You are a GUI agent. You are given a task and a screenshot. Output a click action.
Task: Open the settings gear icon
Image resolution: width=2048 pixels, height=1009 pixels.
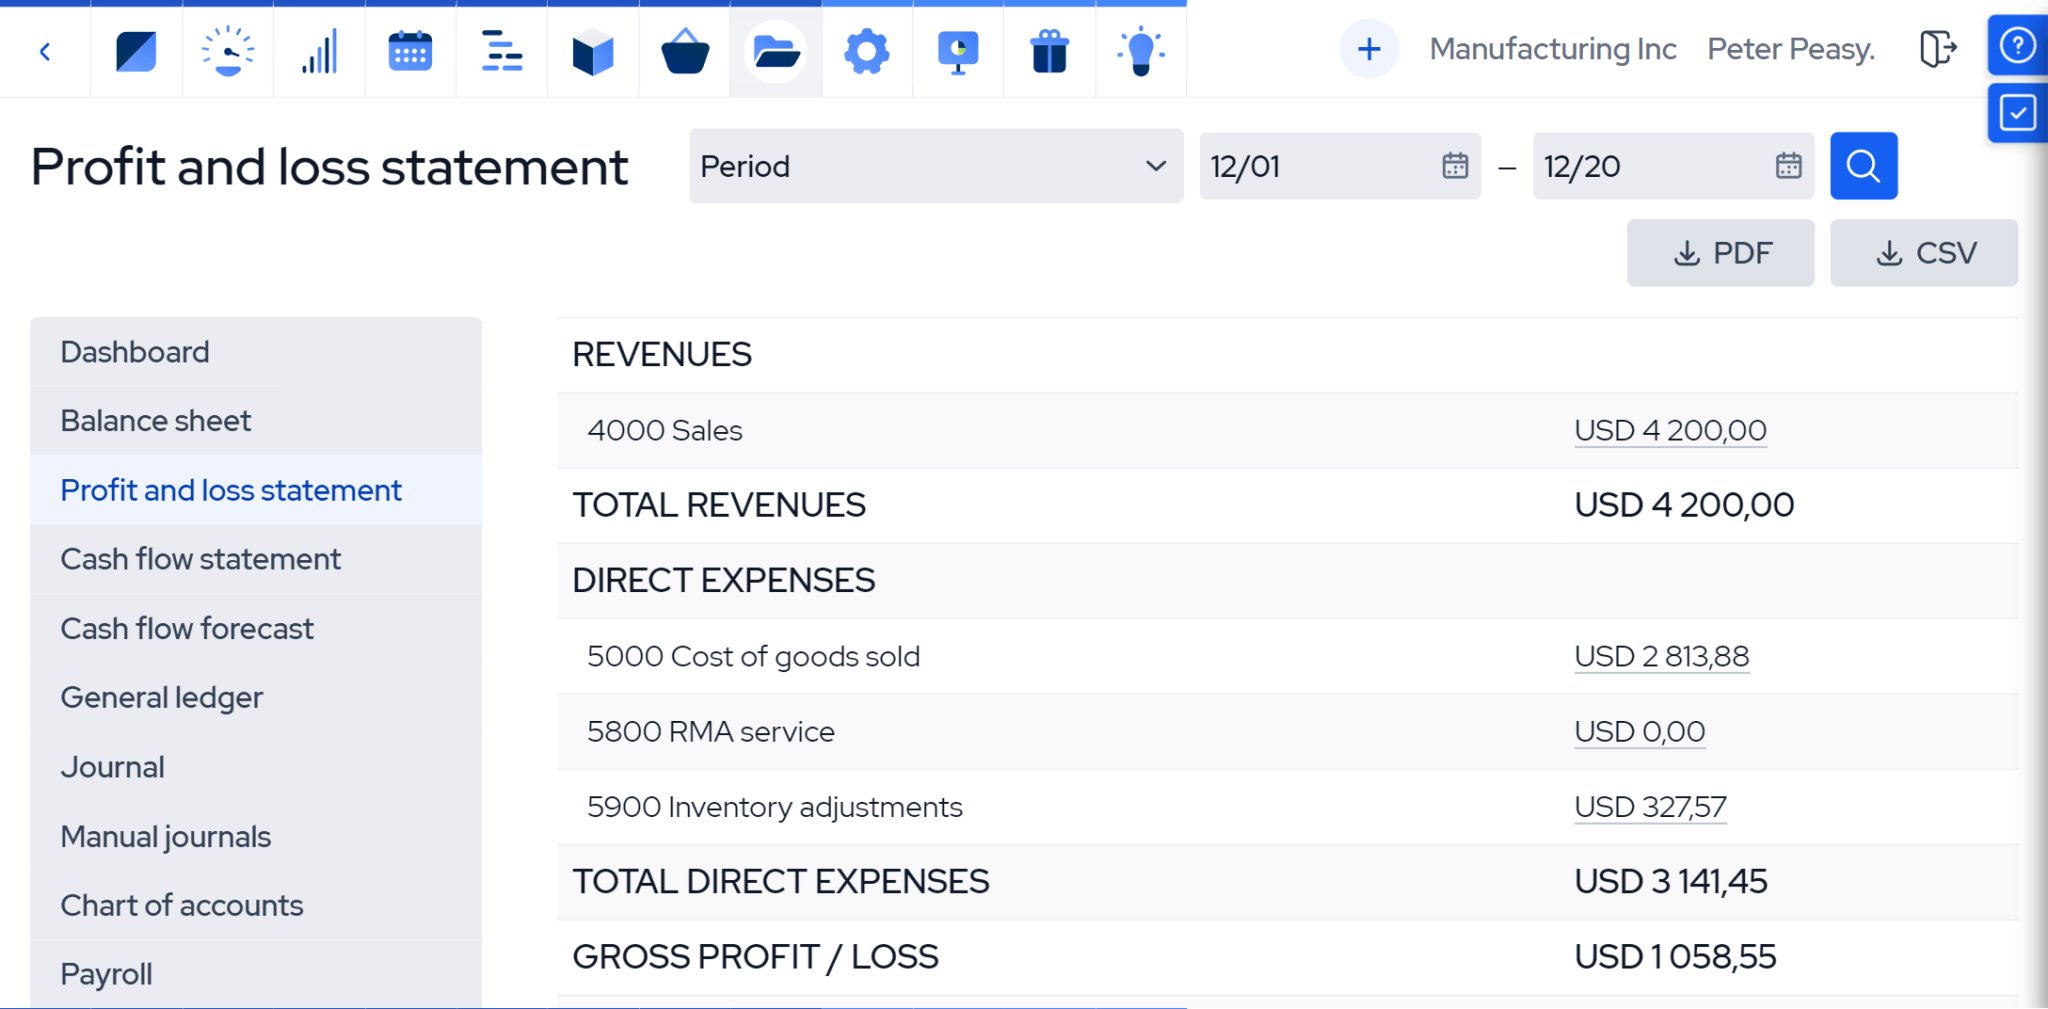coord(867,50)
